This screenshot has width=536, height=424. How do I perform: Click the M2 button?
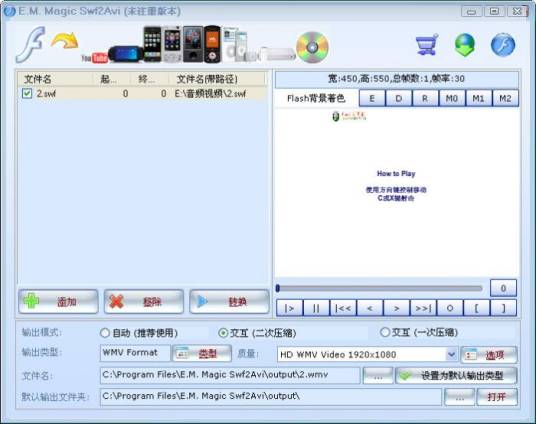[505, 98]
